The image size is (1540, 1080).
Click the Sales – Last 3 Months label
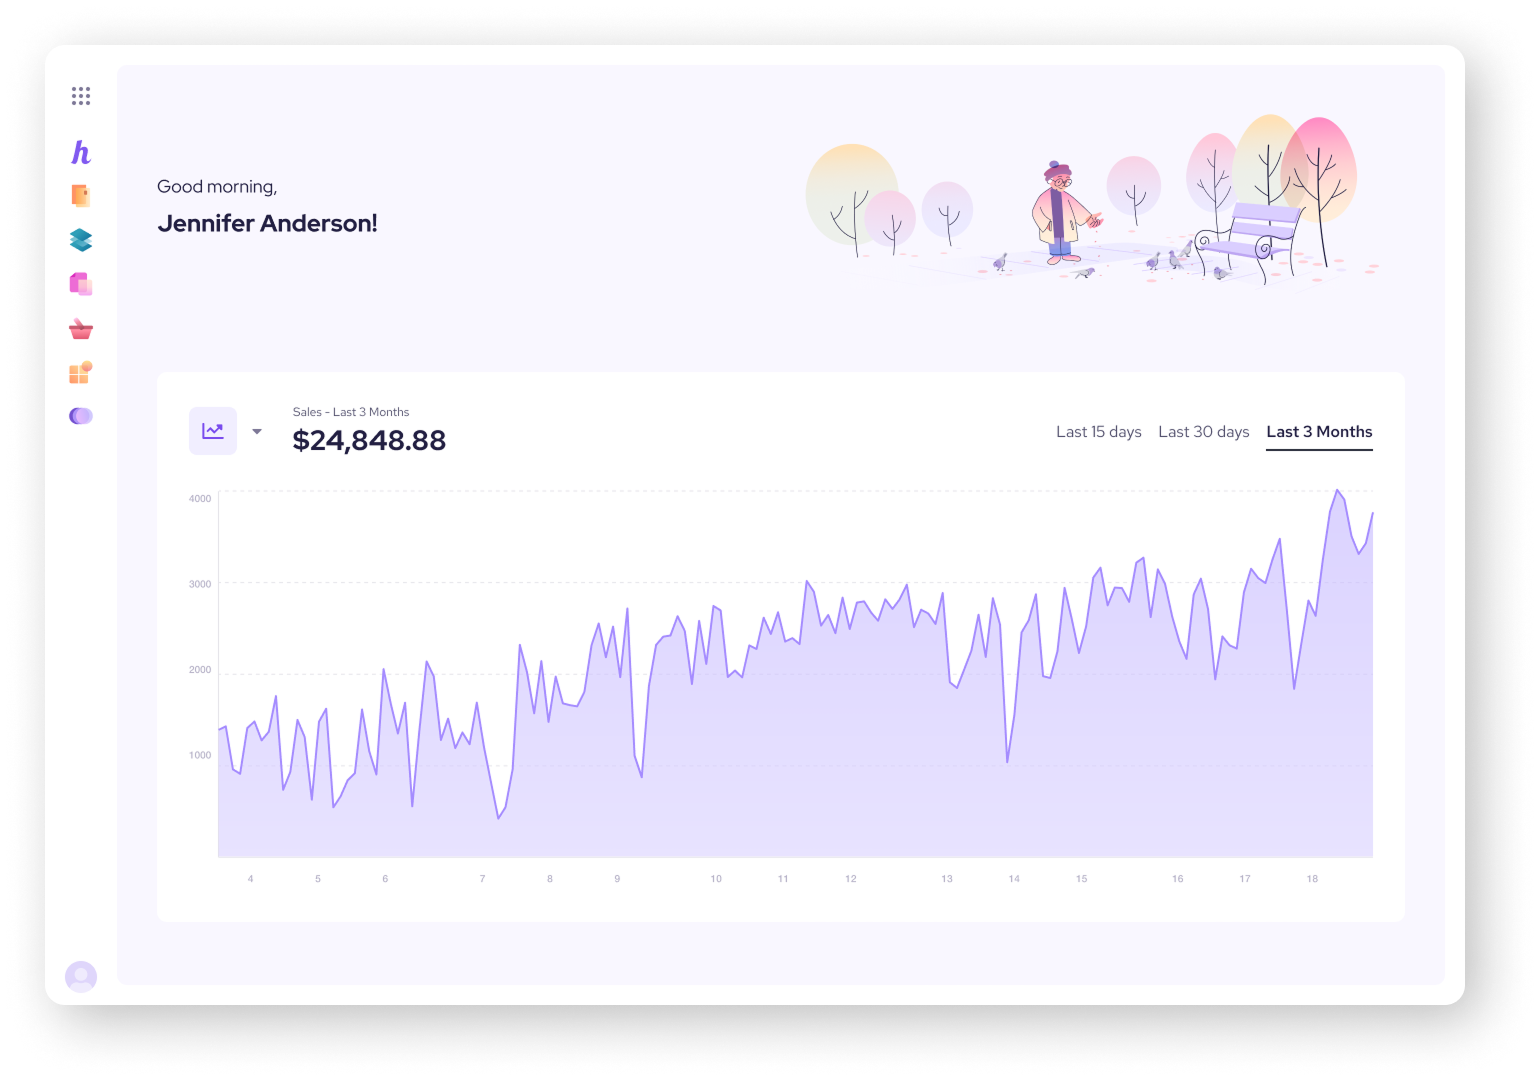[x=349, y=411]
